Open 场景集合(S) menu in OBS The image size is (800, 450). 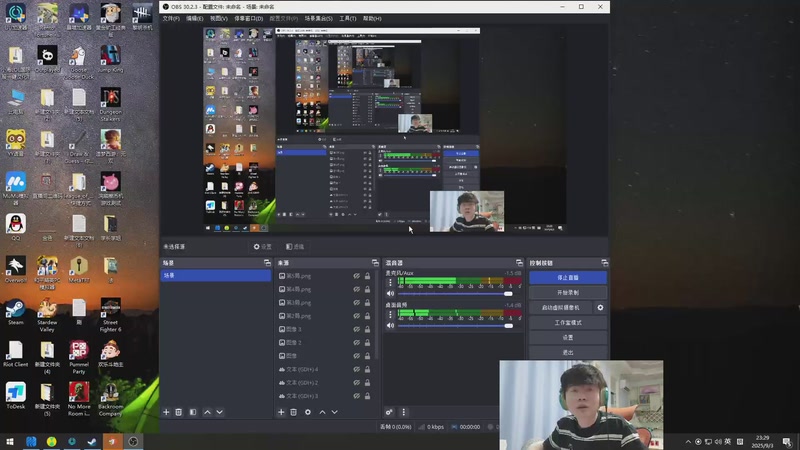[x=318, y=18]
